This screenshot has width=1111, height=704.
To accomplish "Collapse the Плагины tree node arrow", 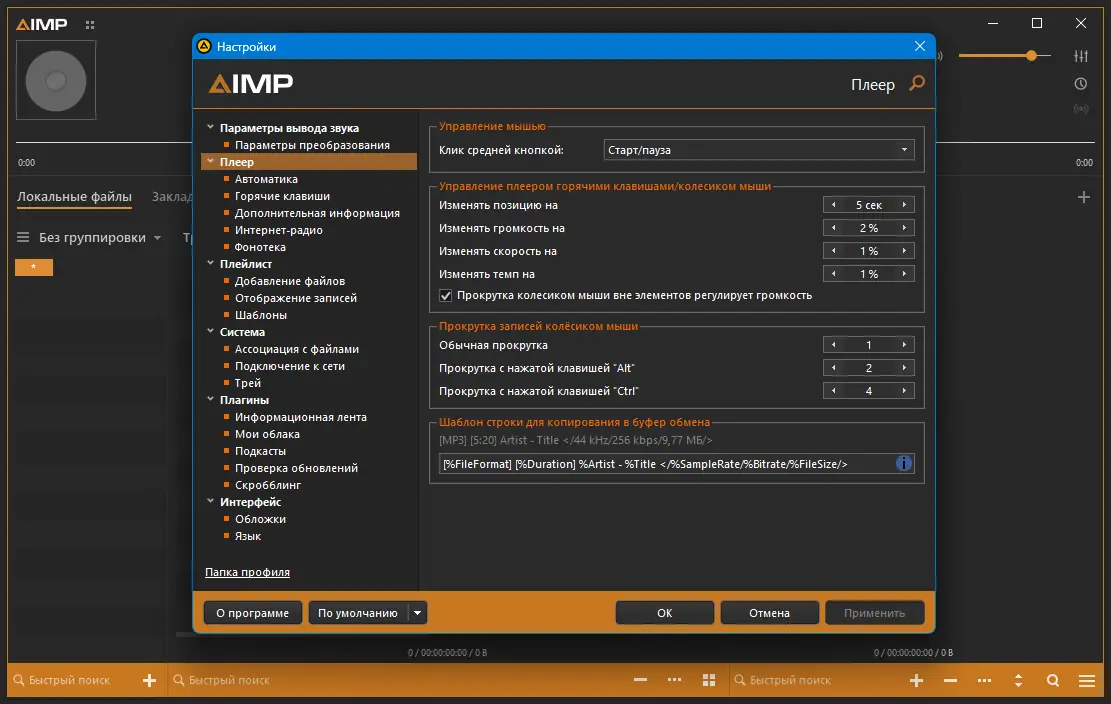I will (x=210, y=399).
